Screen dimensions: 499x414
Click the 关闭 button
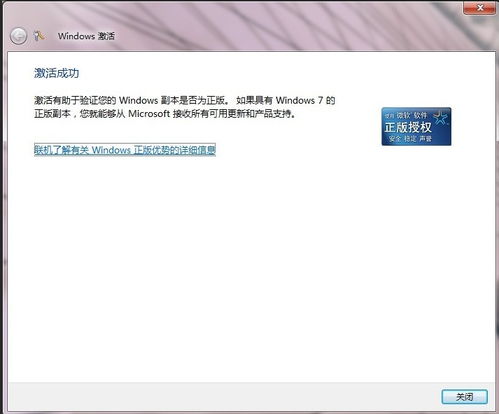tap(464, 397)
